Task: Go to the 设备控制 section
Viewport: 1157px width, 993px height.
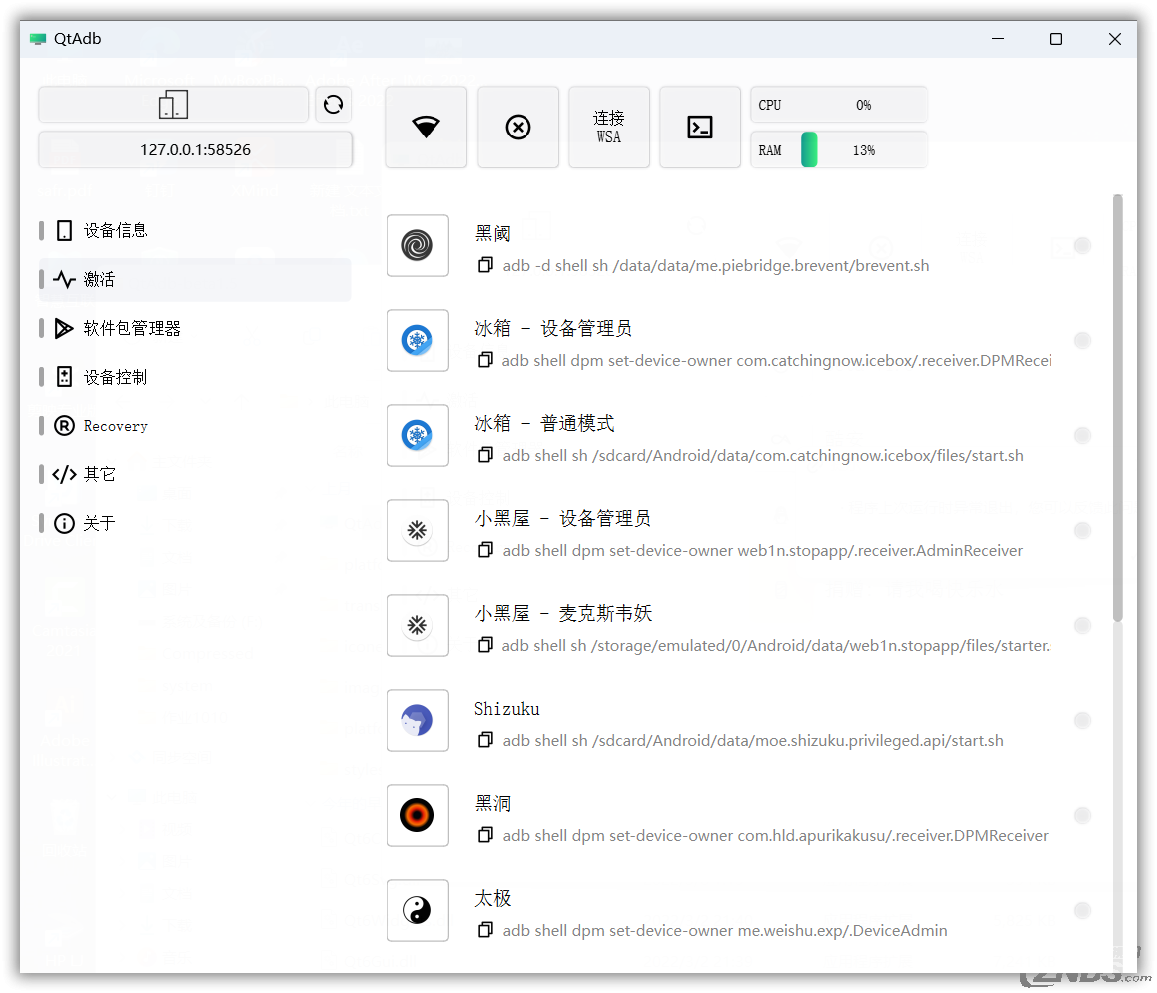Action: point(195,377)
